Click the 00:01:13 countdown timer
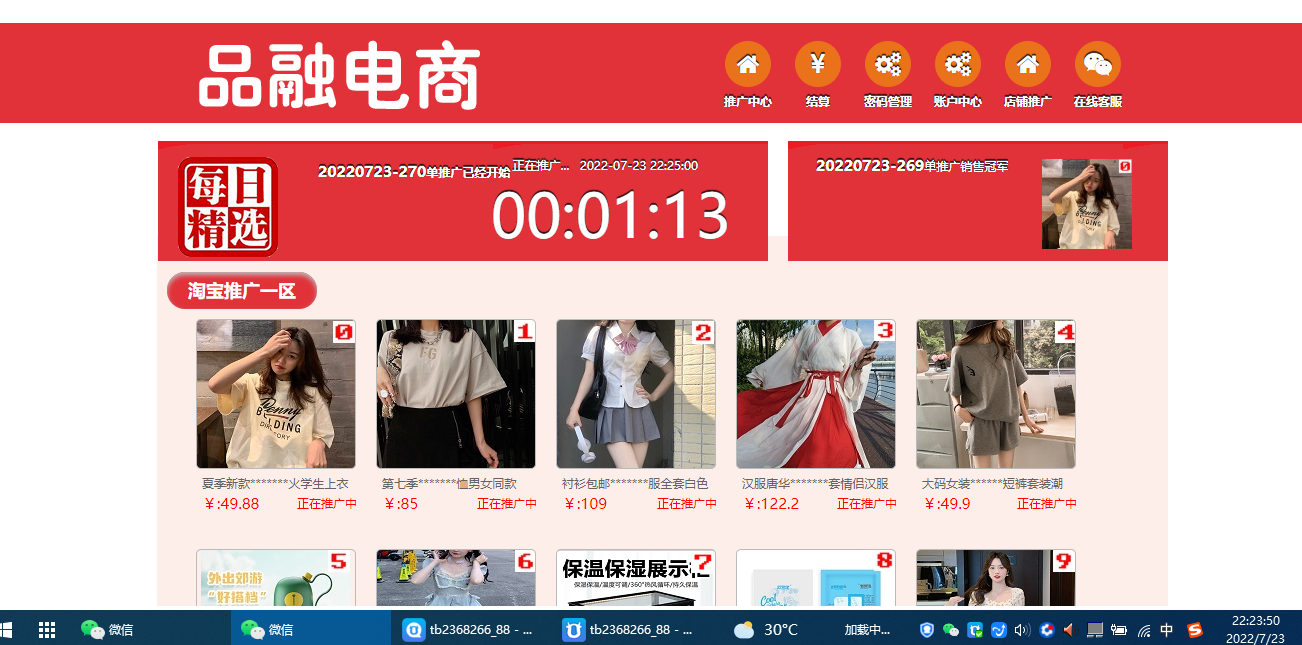The width and height of the screenshot is (1302, 645). 610,215
